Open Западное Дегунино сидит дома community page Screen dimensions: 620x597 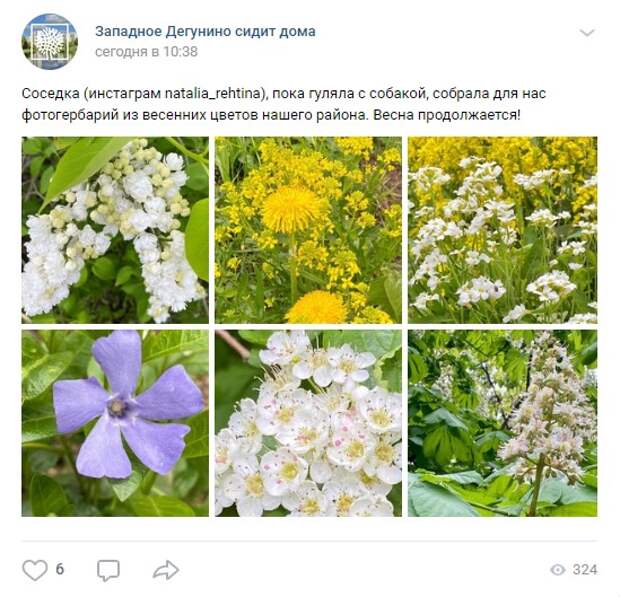(205, 31)
